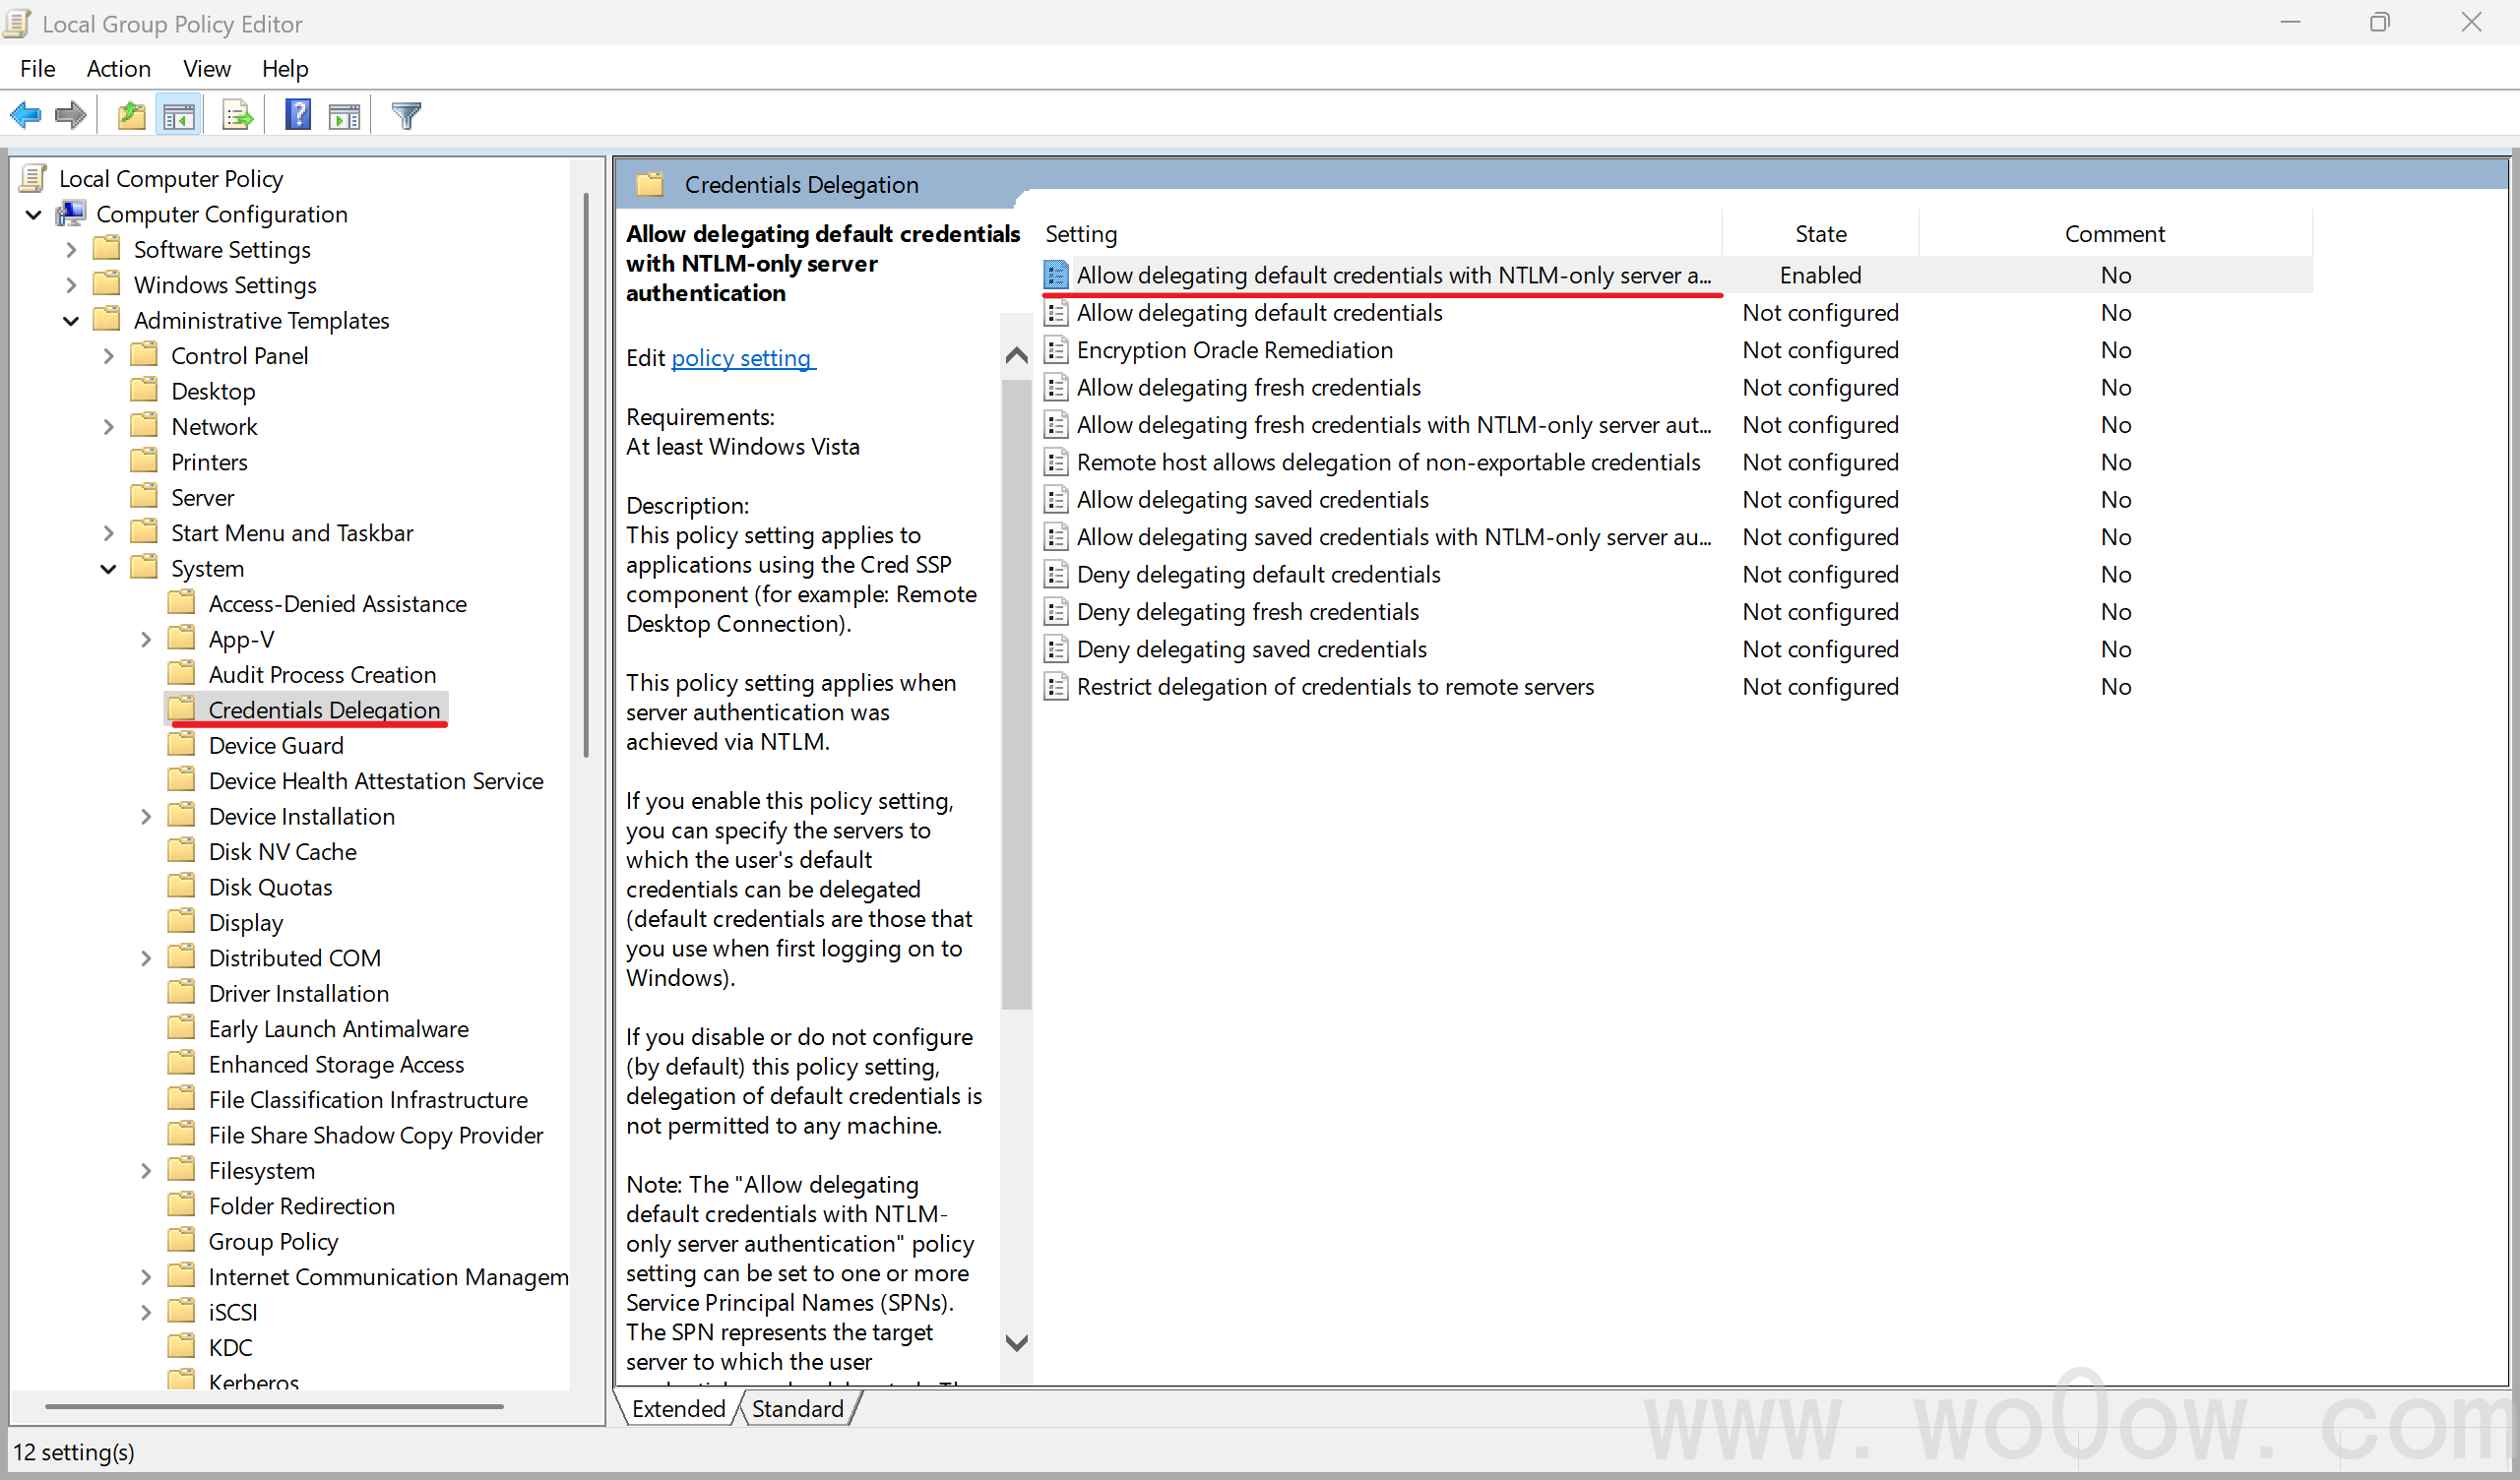Viewport: 2520px width, 1480px height.
Task: Click the policy setting edit link
Action: (x=742, y=358)
